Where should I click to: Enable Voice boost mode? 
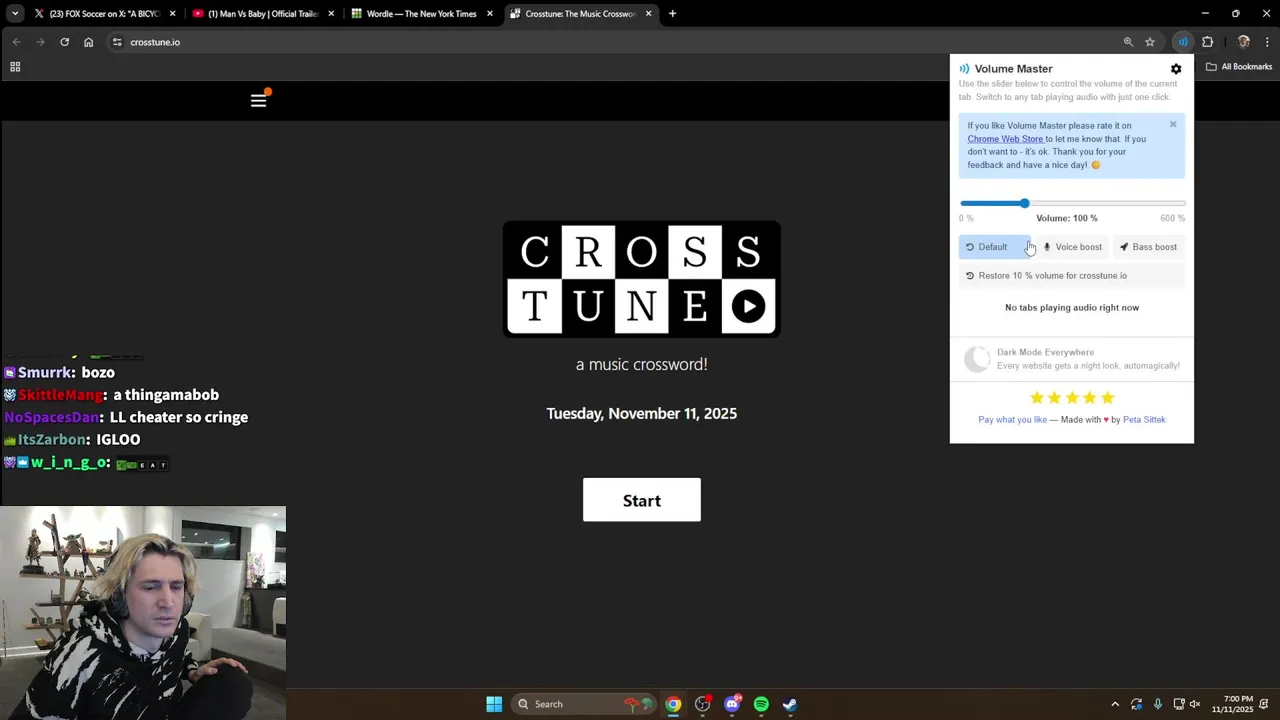tap(1072, 247)
